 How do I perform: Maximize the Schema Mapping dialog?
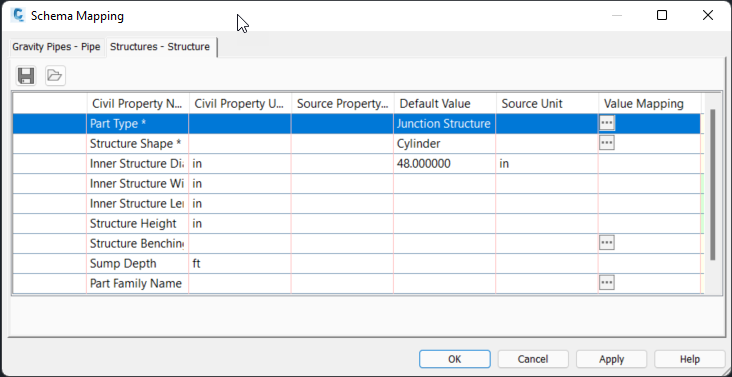[x=662, y=15]
